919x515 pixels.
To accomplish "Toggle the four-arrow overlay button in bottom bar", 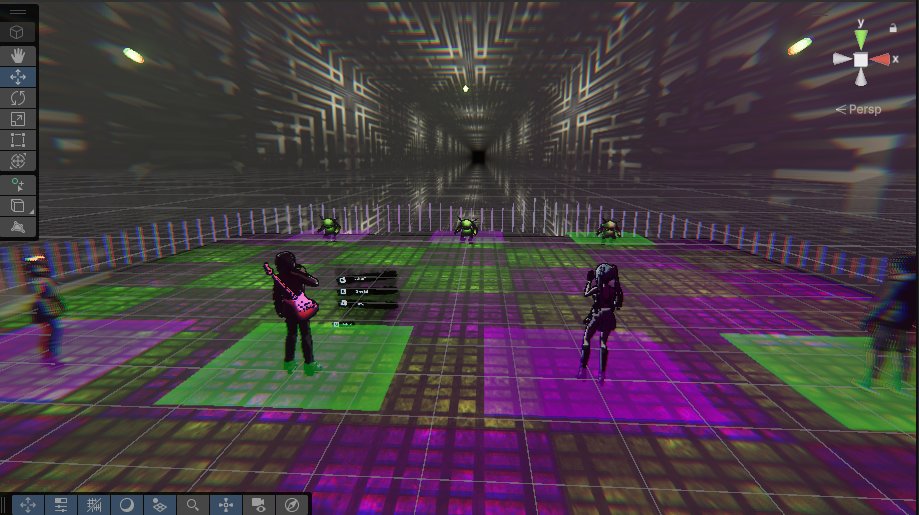I will click(x=28, y=504).
